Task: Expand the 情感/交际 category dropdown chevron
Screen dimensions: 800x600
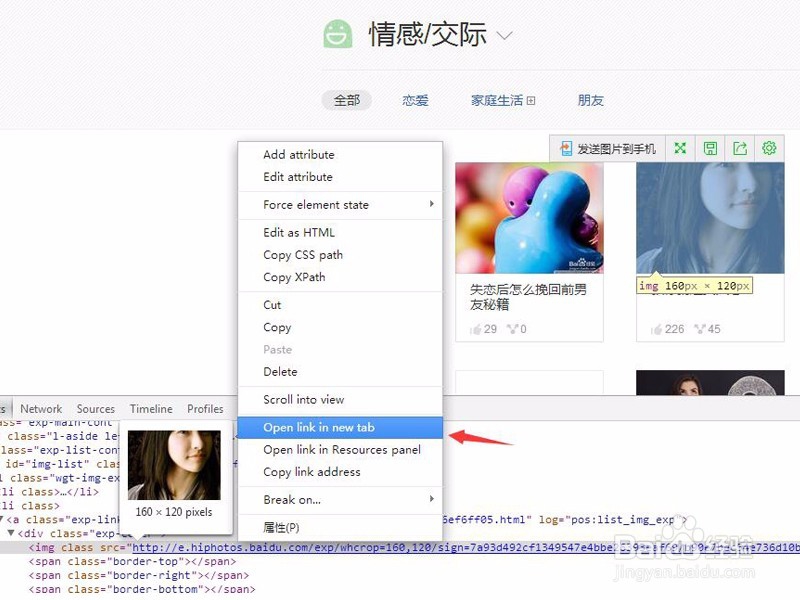Action: 504,33
